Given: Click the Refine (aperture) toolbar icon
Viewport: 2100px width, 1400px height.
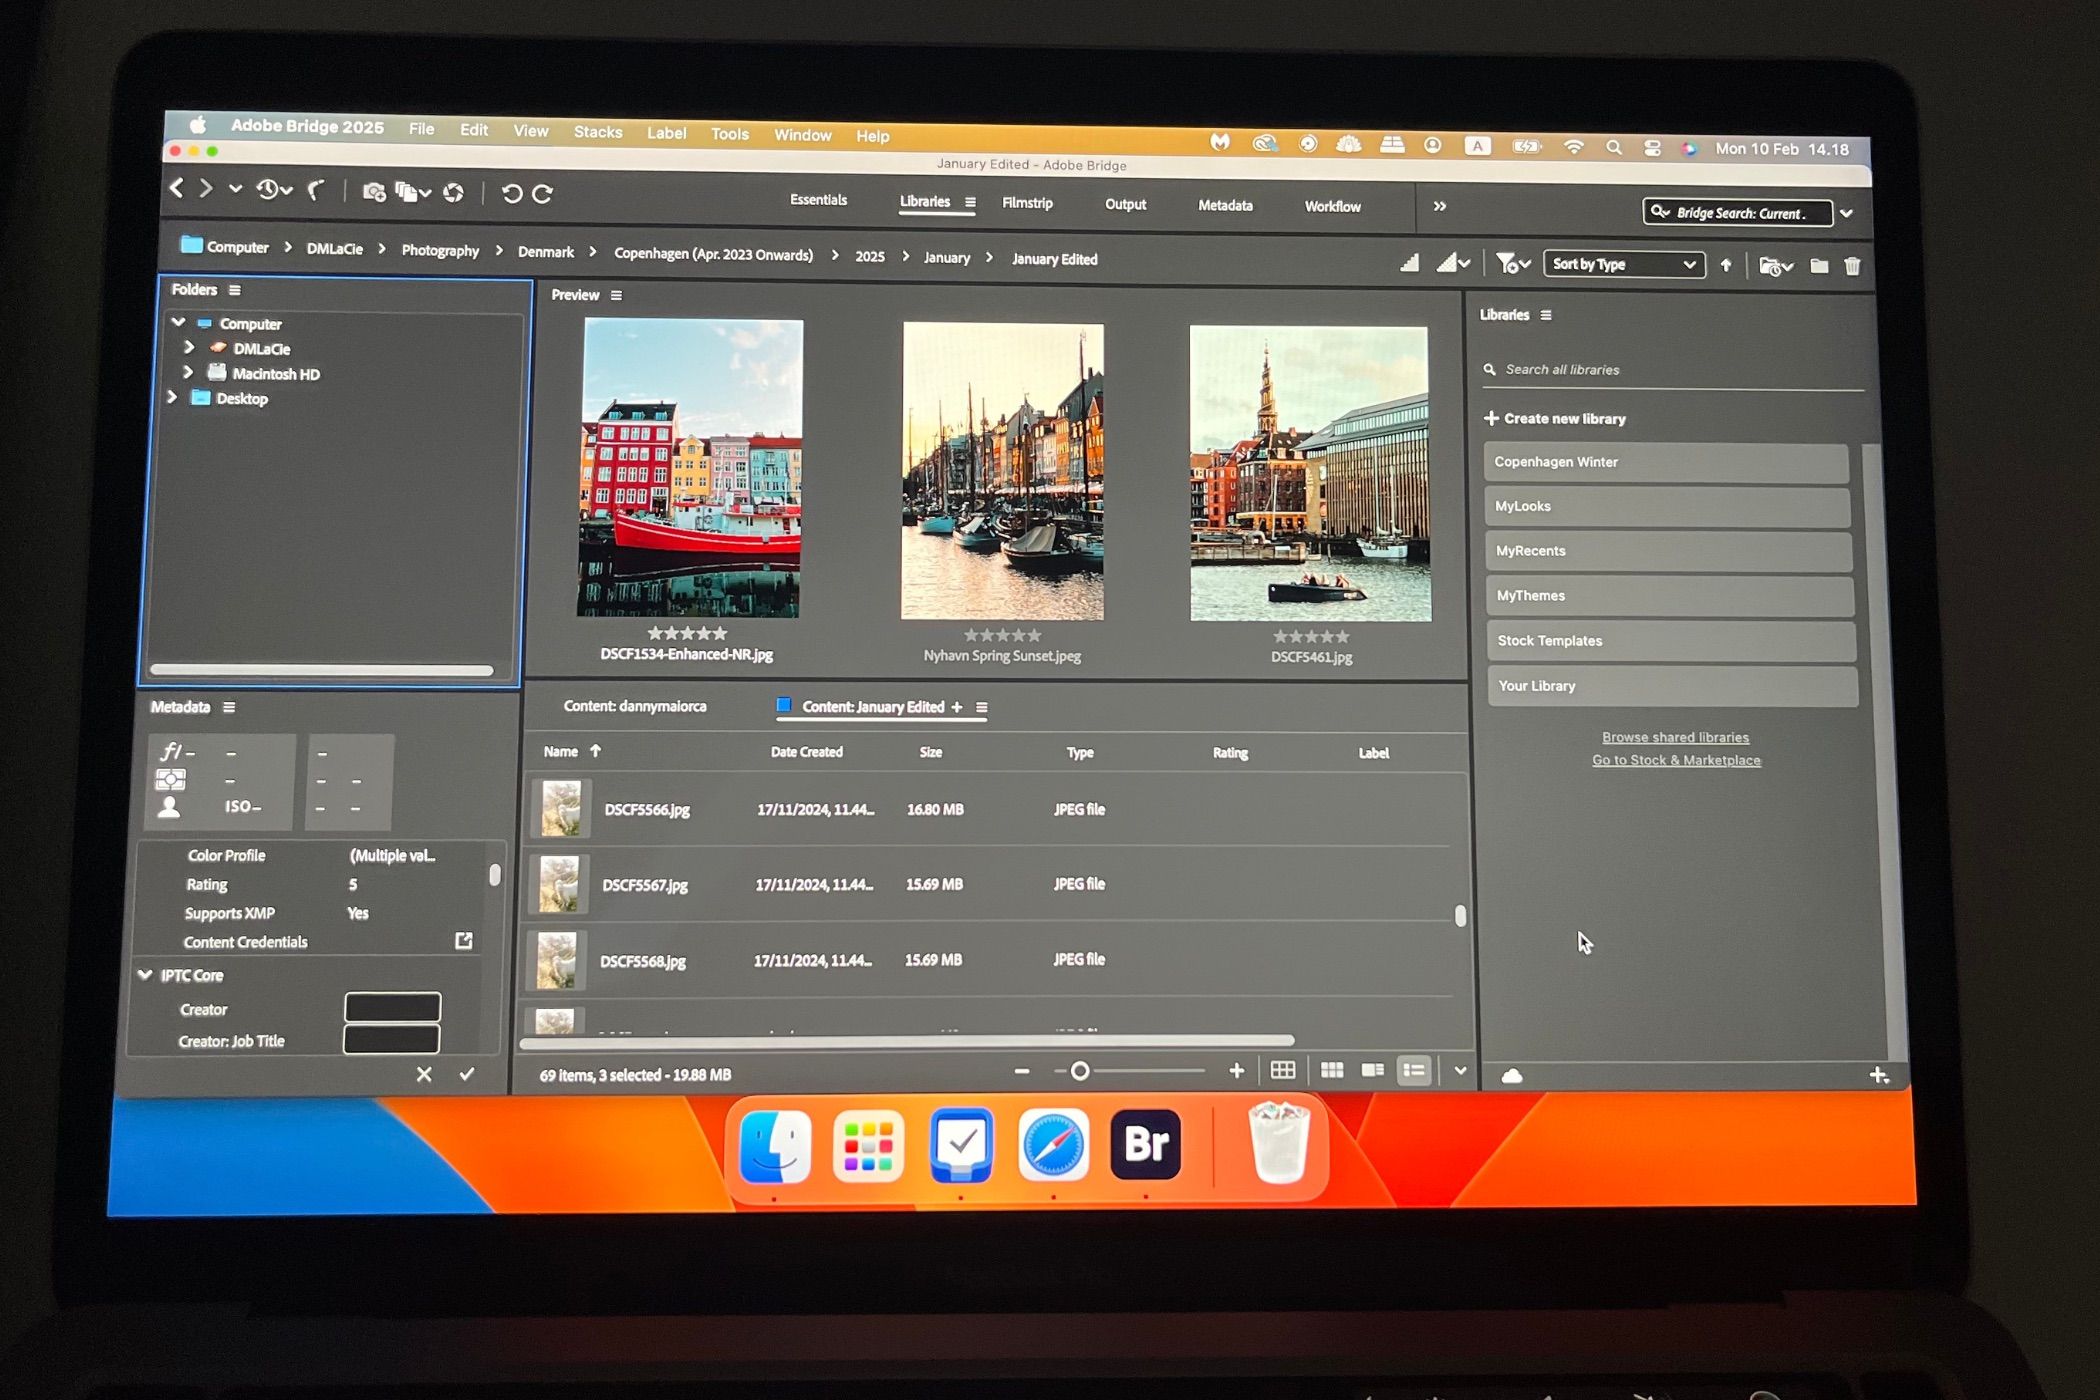Looking at the screenshot, I should coord(452,192).
